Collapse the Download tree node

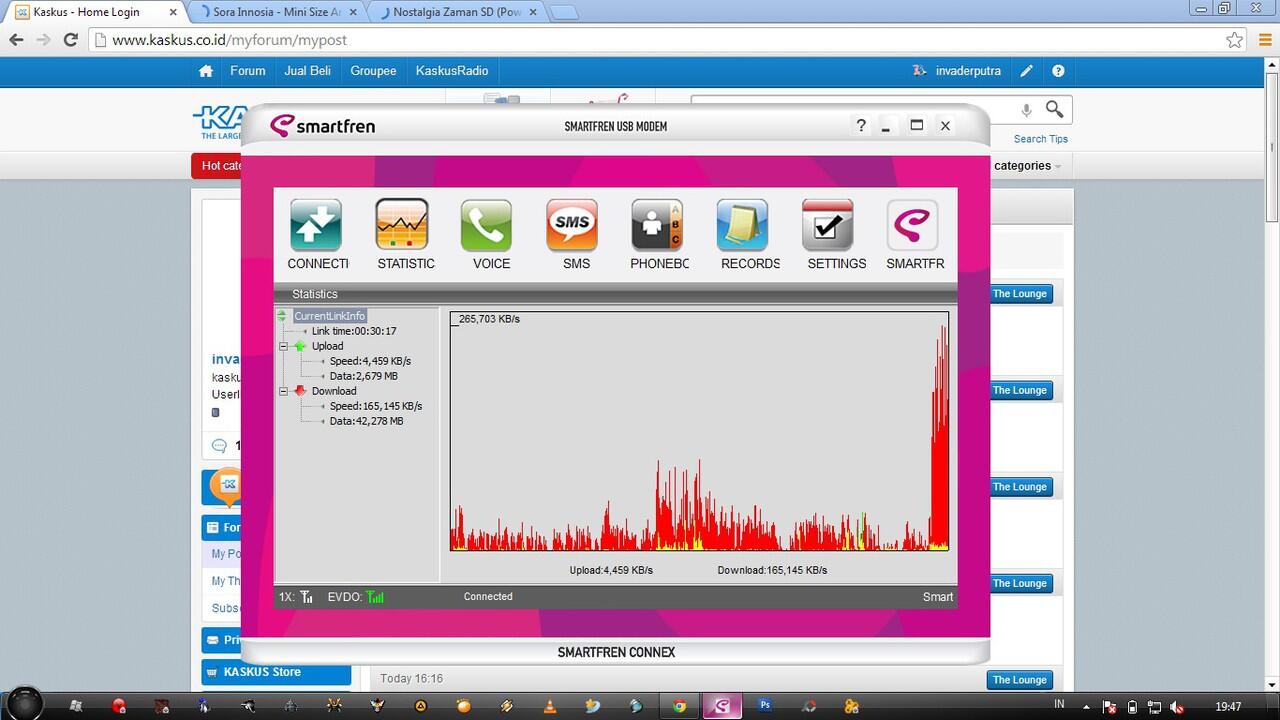click(283, 391)
